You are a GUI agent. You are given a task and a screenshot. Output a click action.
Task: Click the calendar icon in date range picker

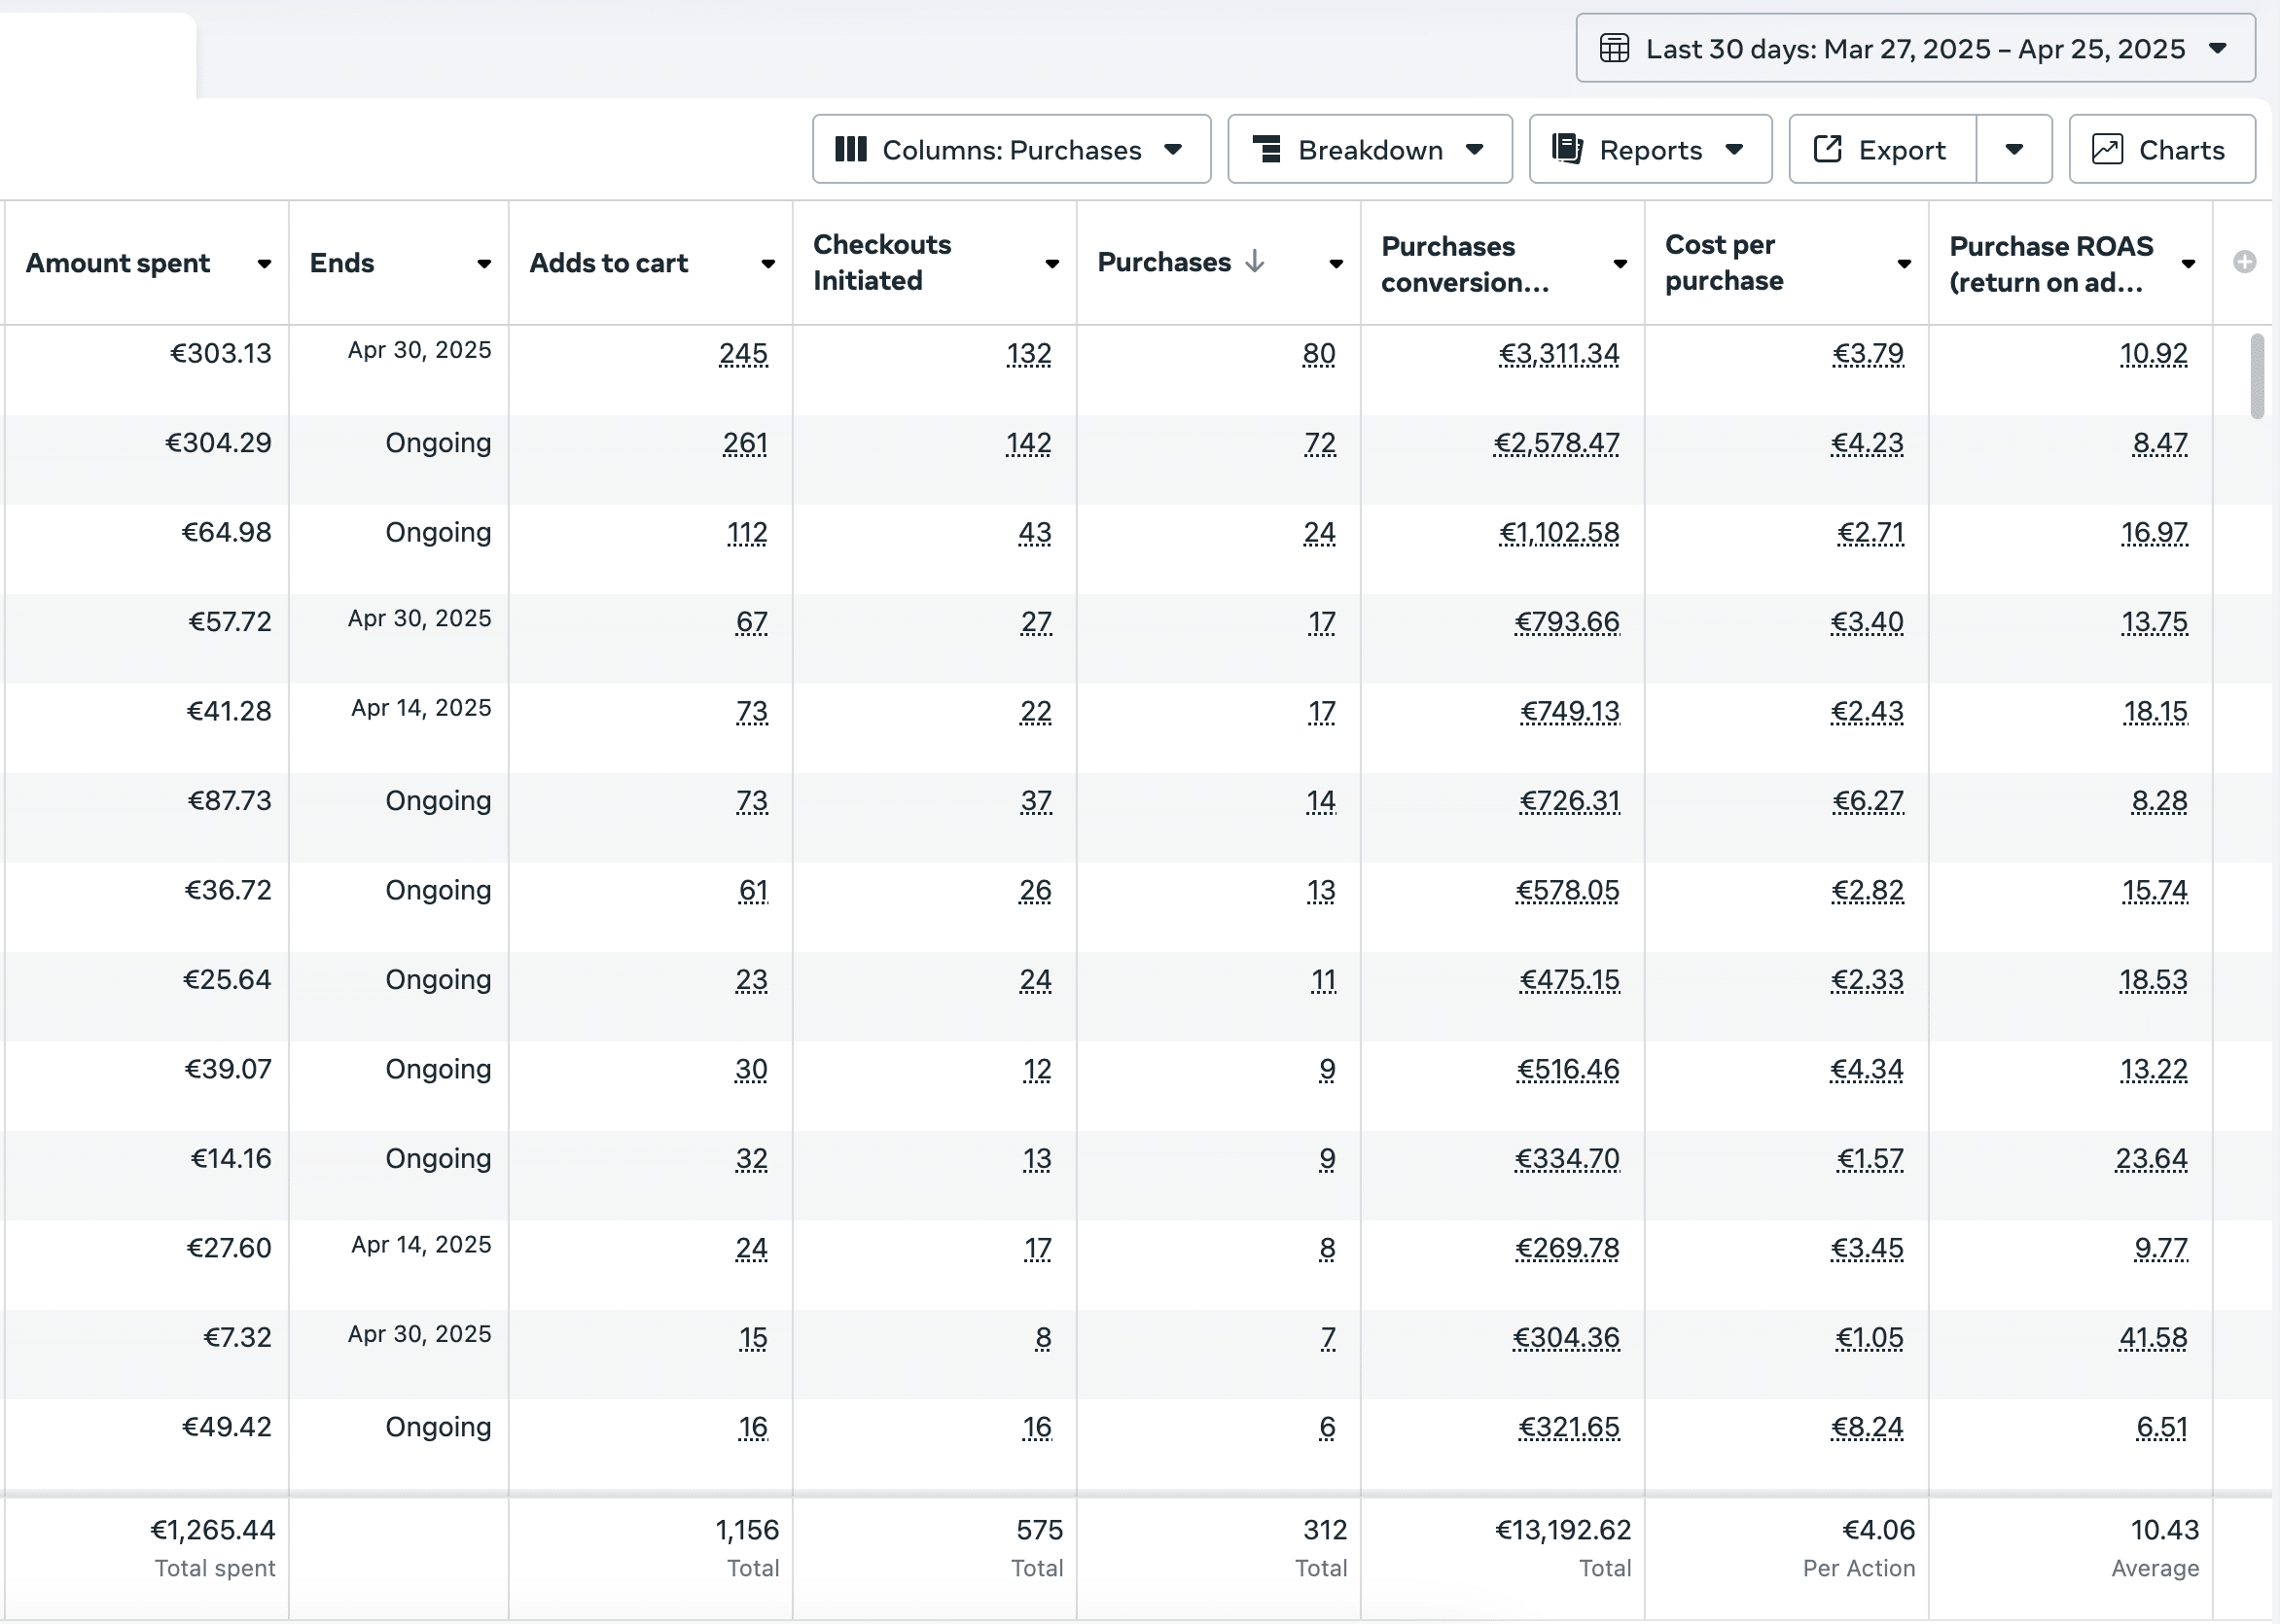tap(1614, 48)
